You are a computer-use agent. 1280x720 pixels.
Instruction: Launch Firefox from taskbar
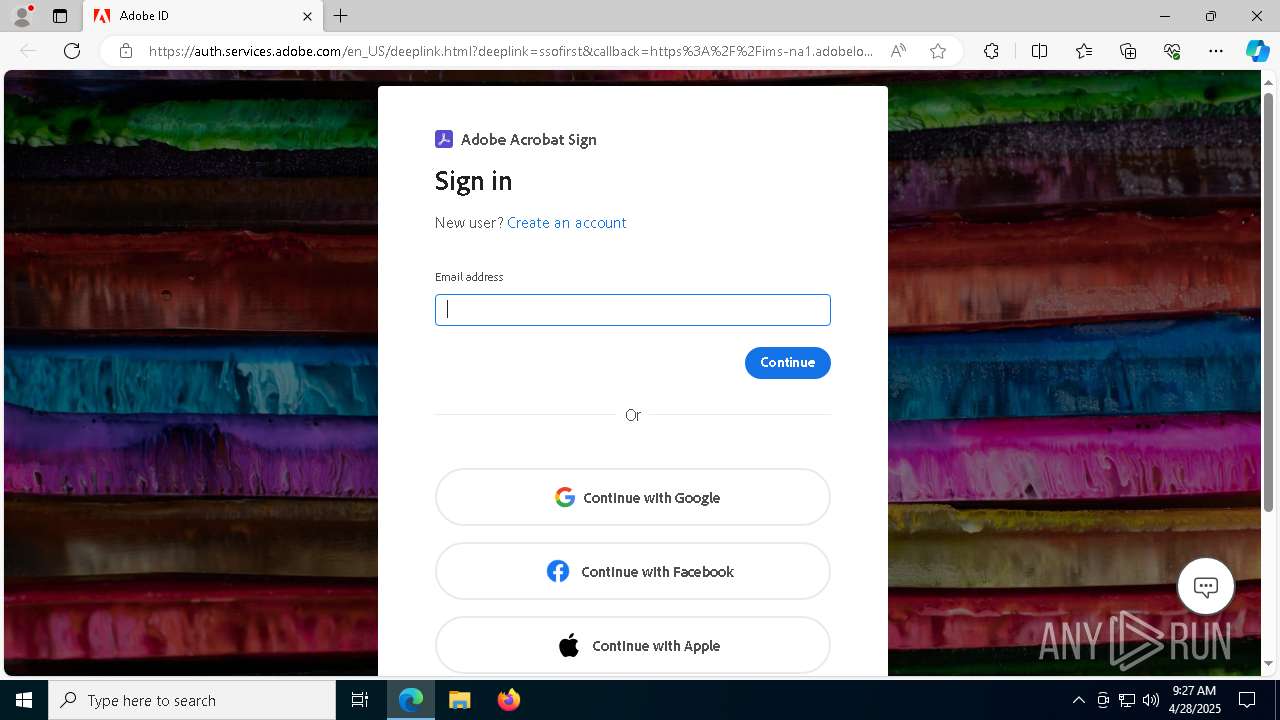coord(508,700)
